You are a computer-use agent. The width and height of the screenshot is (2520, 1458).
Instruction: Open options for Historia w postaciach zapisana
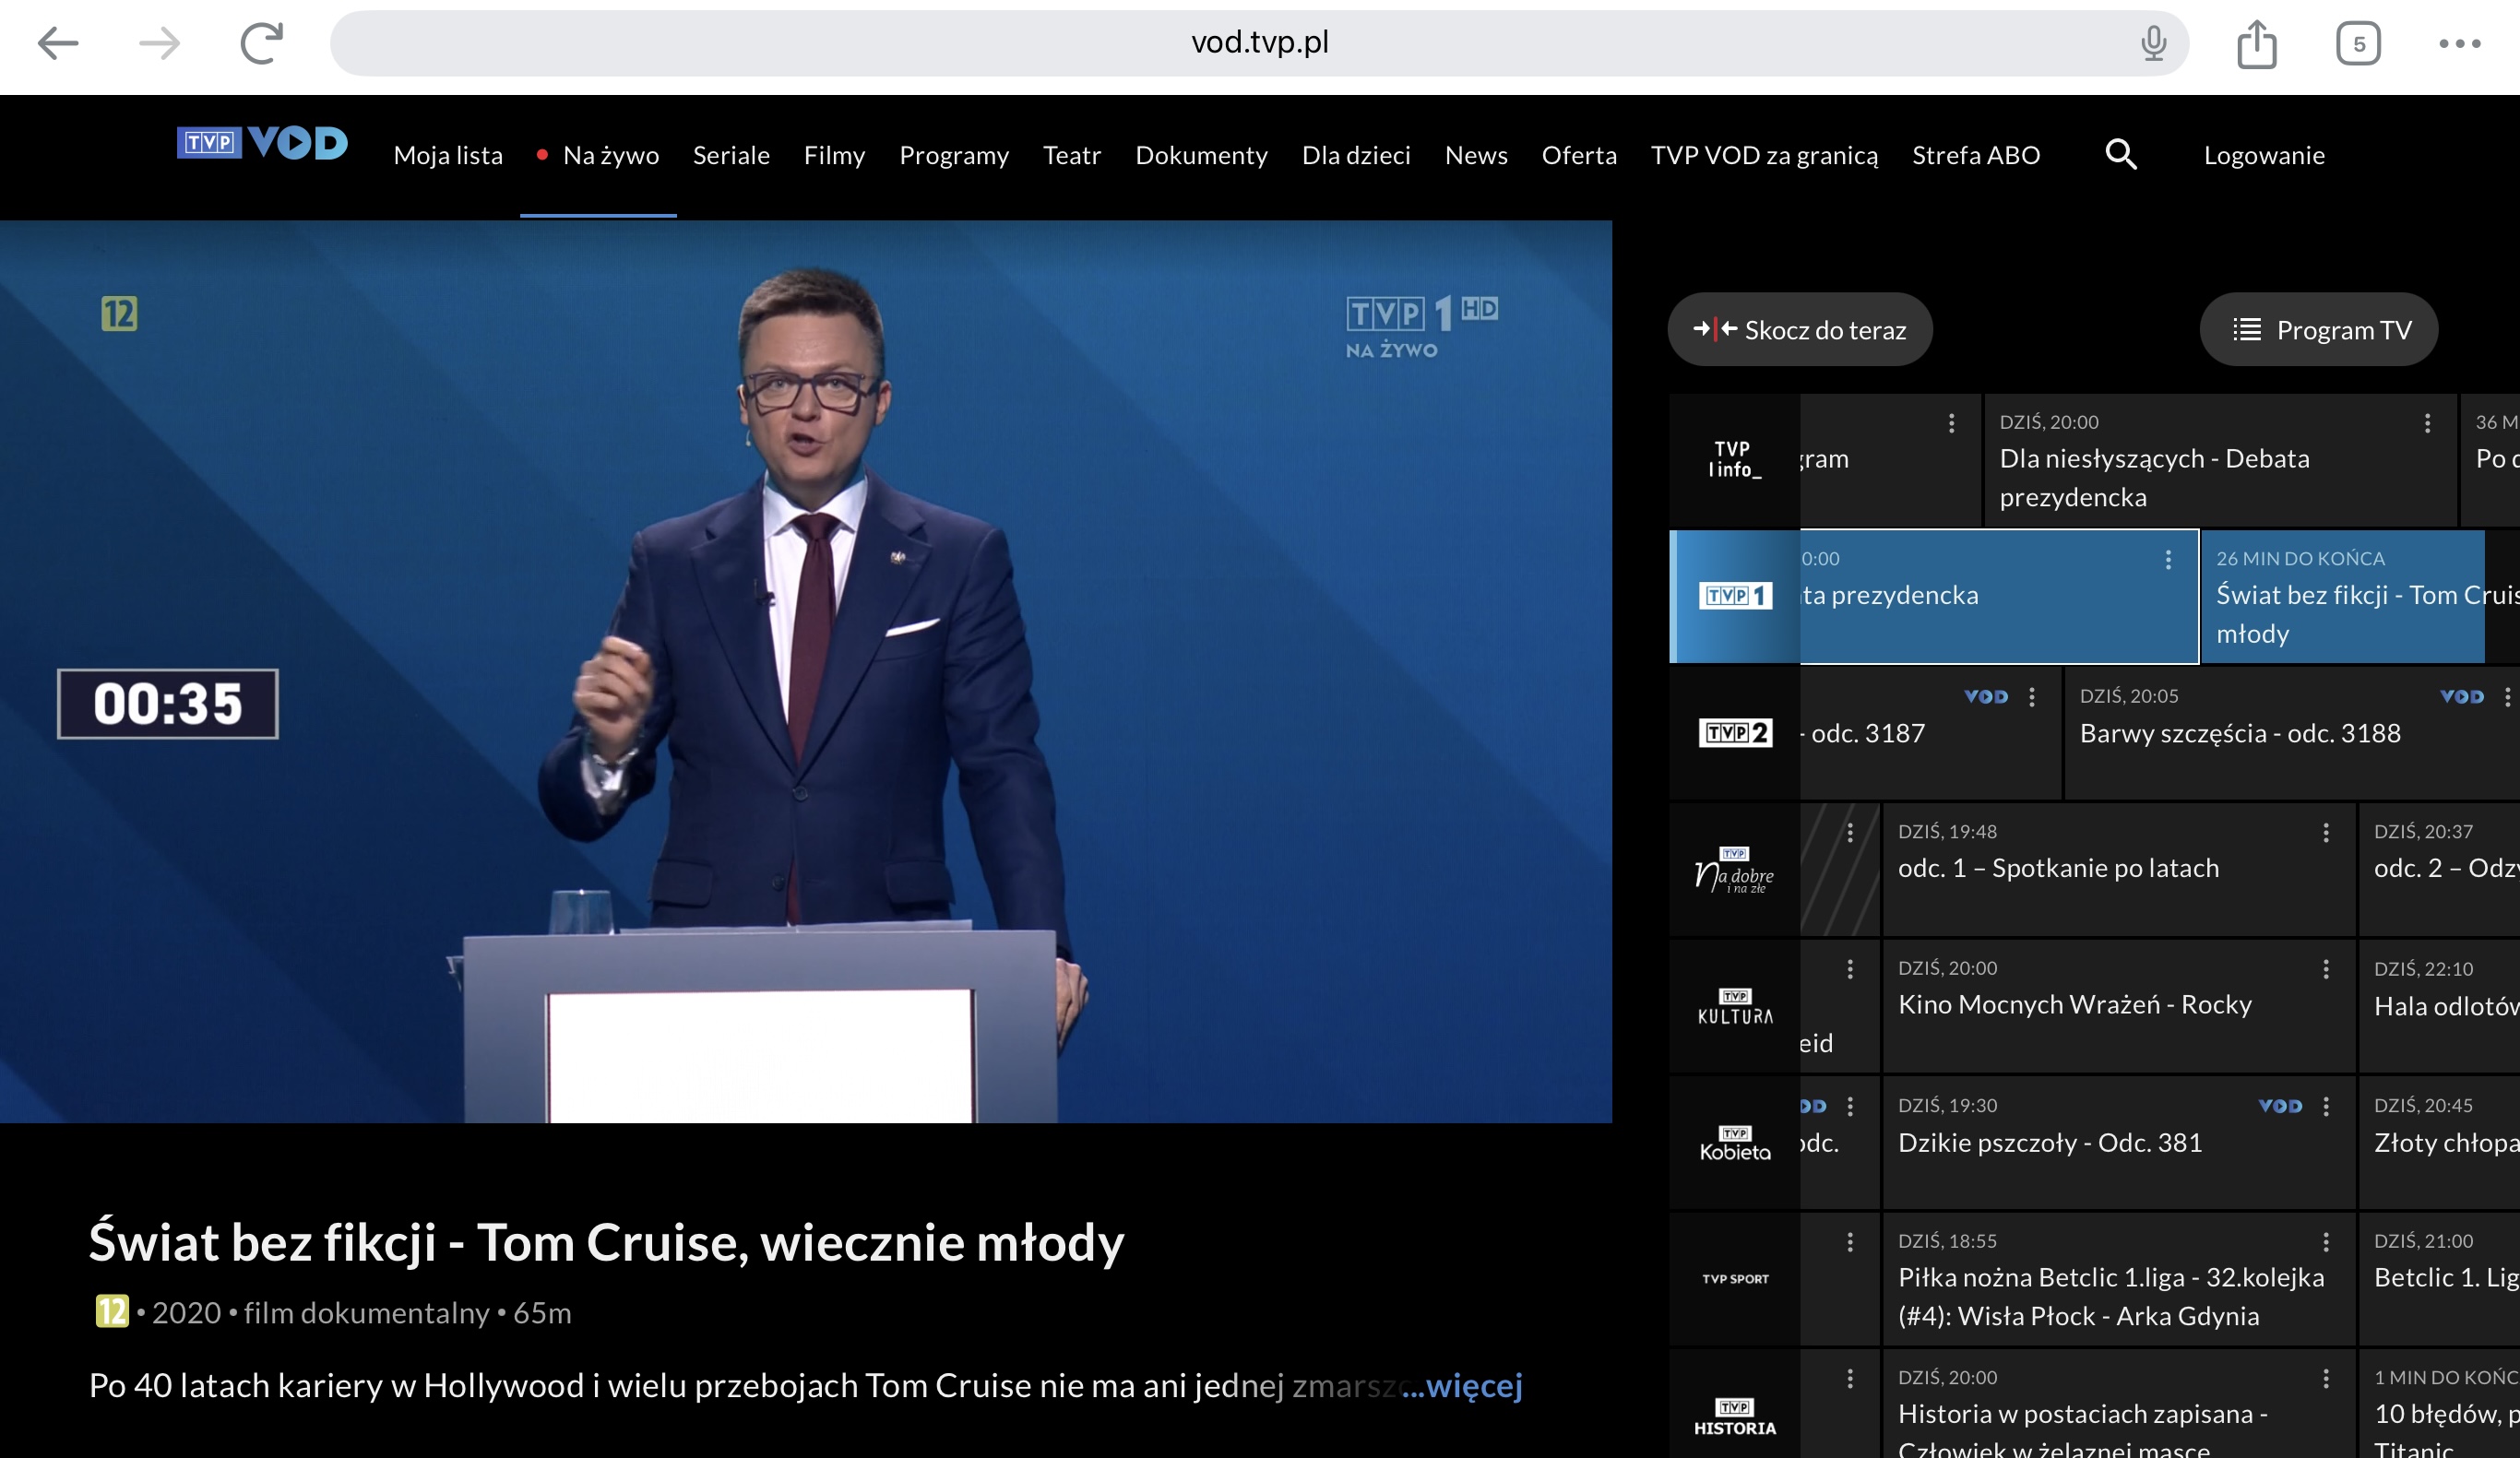pyautogui.click(x=2326, y=1379)
